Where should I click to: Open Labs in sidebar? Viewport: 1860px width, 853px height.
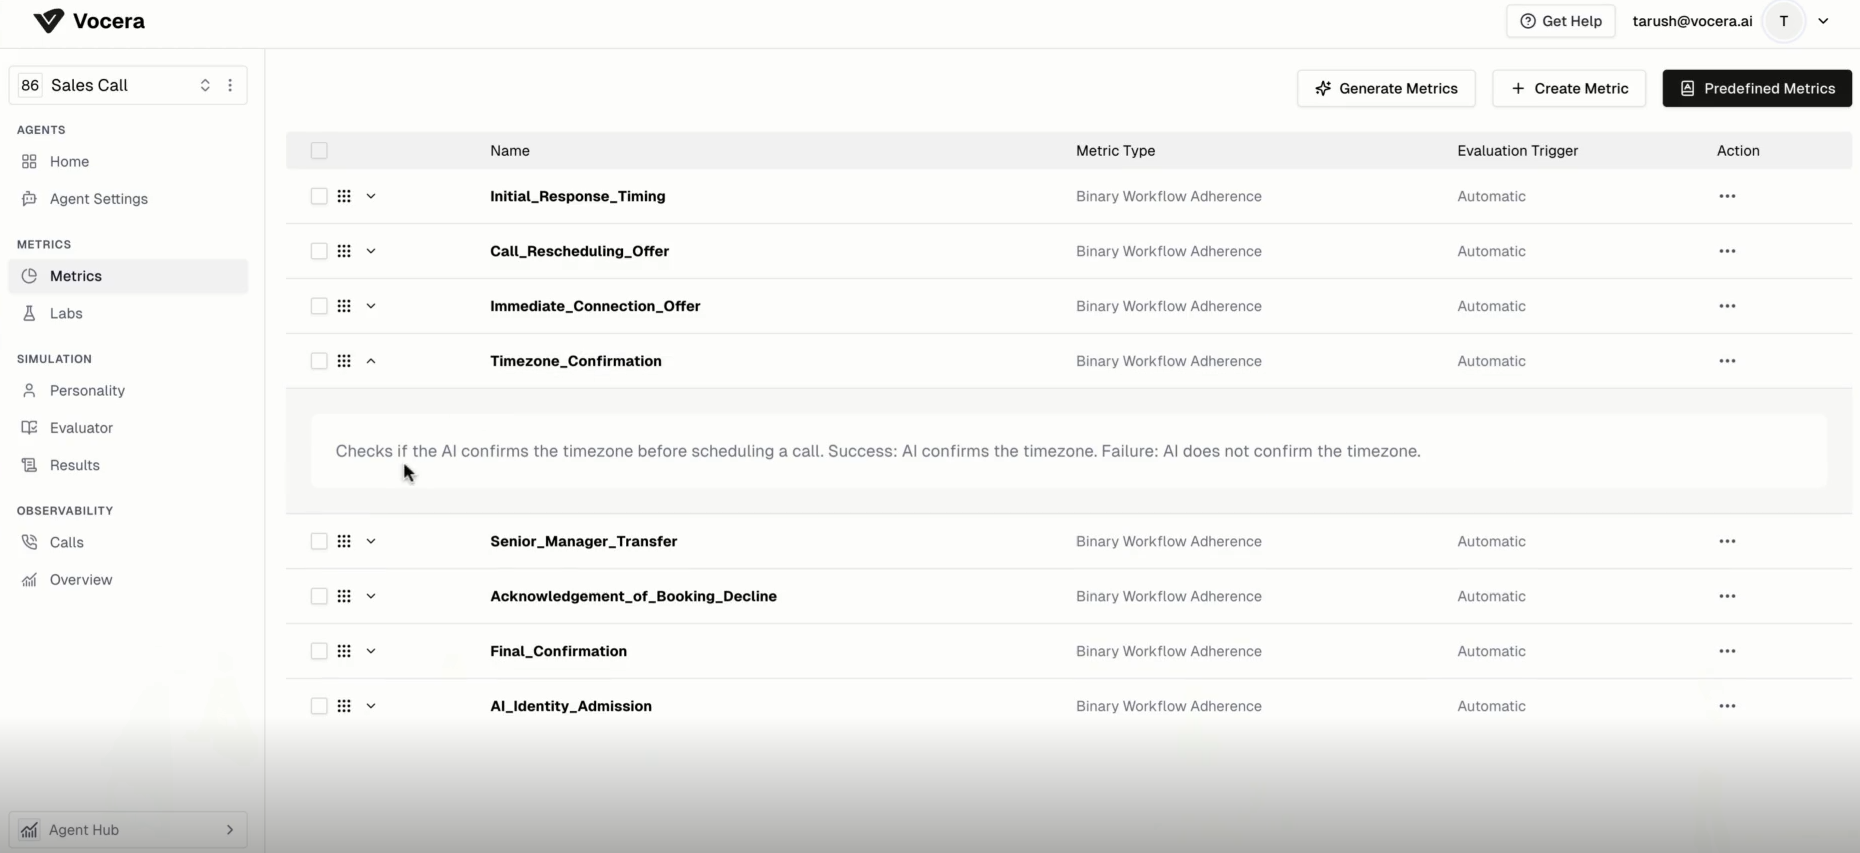tap(128, 313)
